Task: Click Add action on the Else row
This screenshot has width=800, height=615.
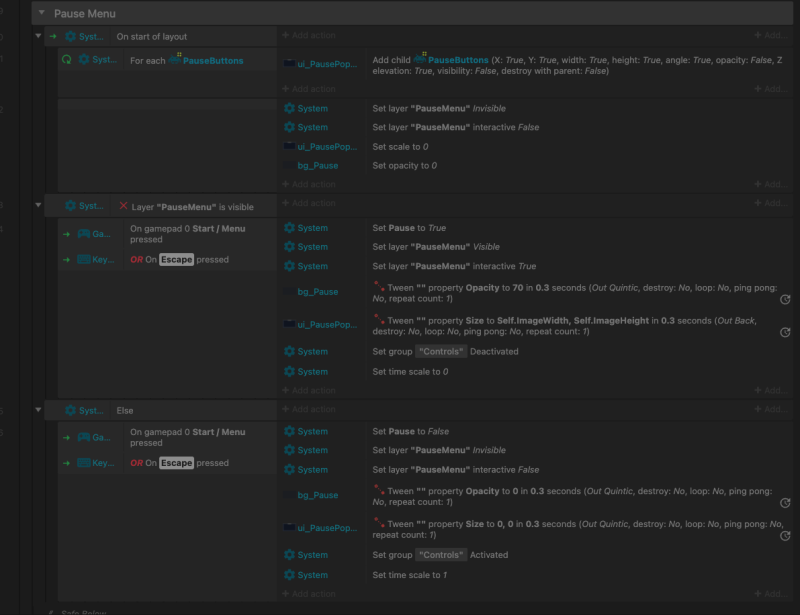Action: point(309,409)
